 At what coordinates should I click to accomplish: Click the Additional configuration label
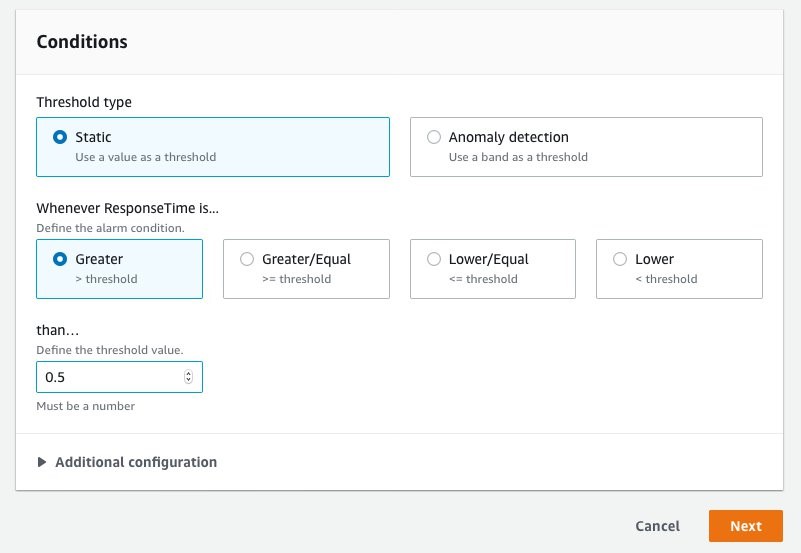[136, 462]
